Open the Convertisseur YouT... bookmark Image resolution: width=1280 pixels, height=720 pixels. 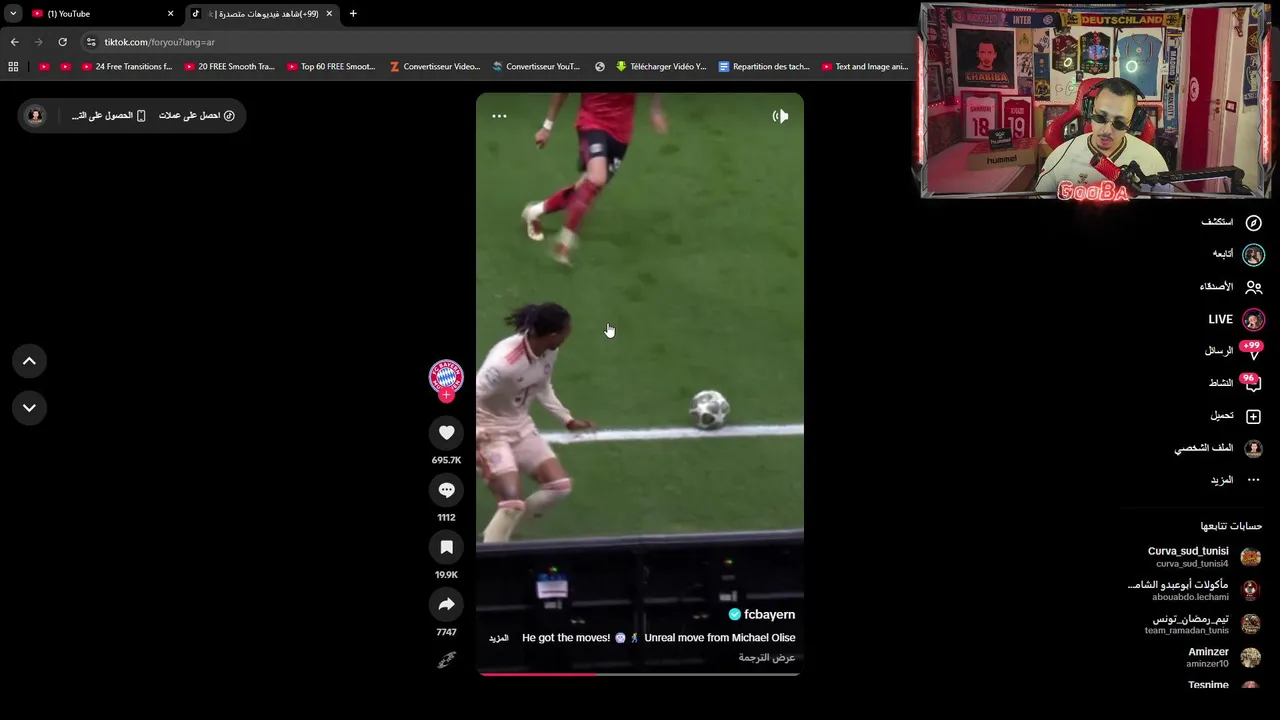[x=536, y=67]
